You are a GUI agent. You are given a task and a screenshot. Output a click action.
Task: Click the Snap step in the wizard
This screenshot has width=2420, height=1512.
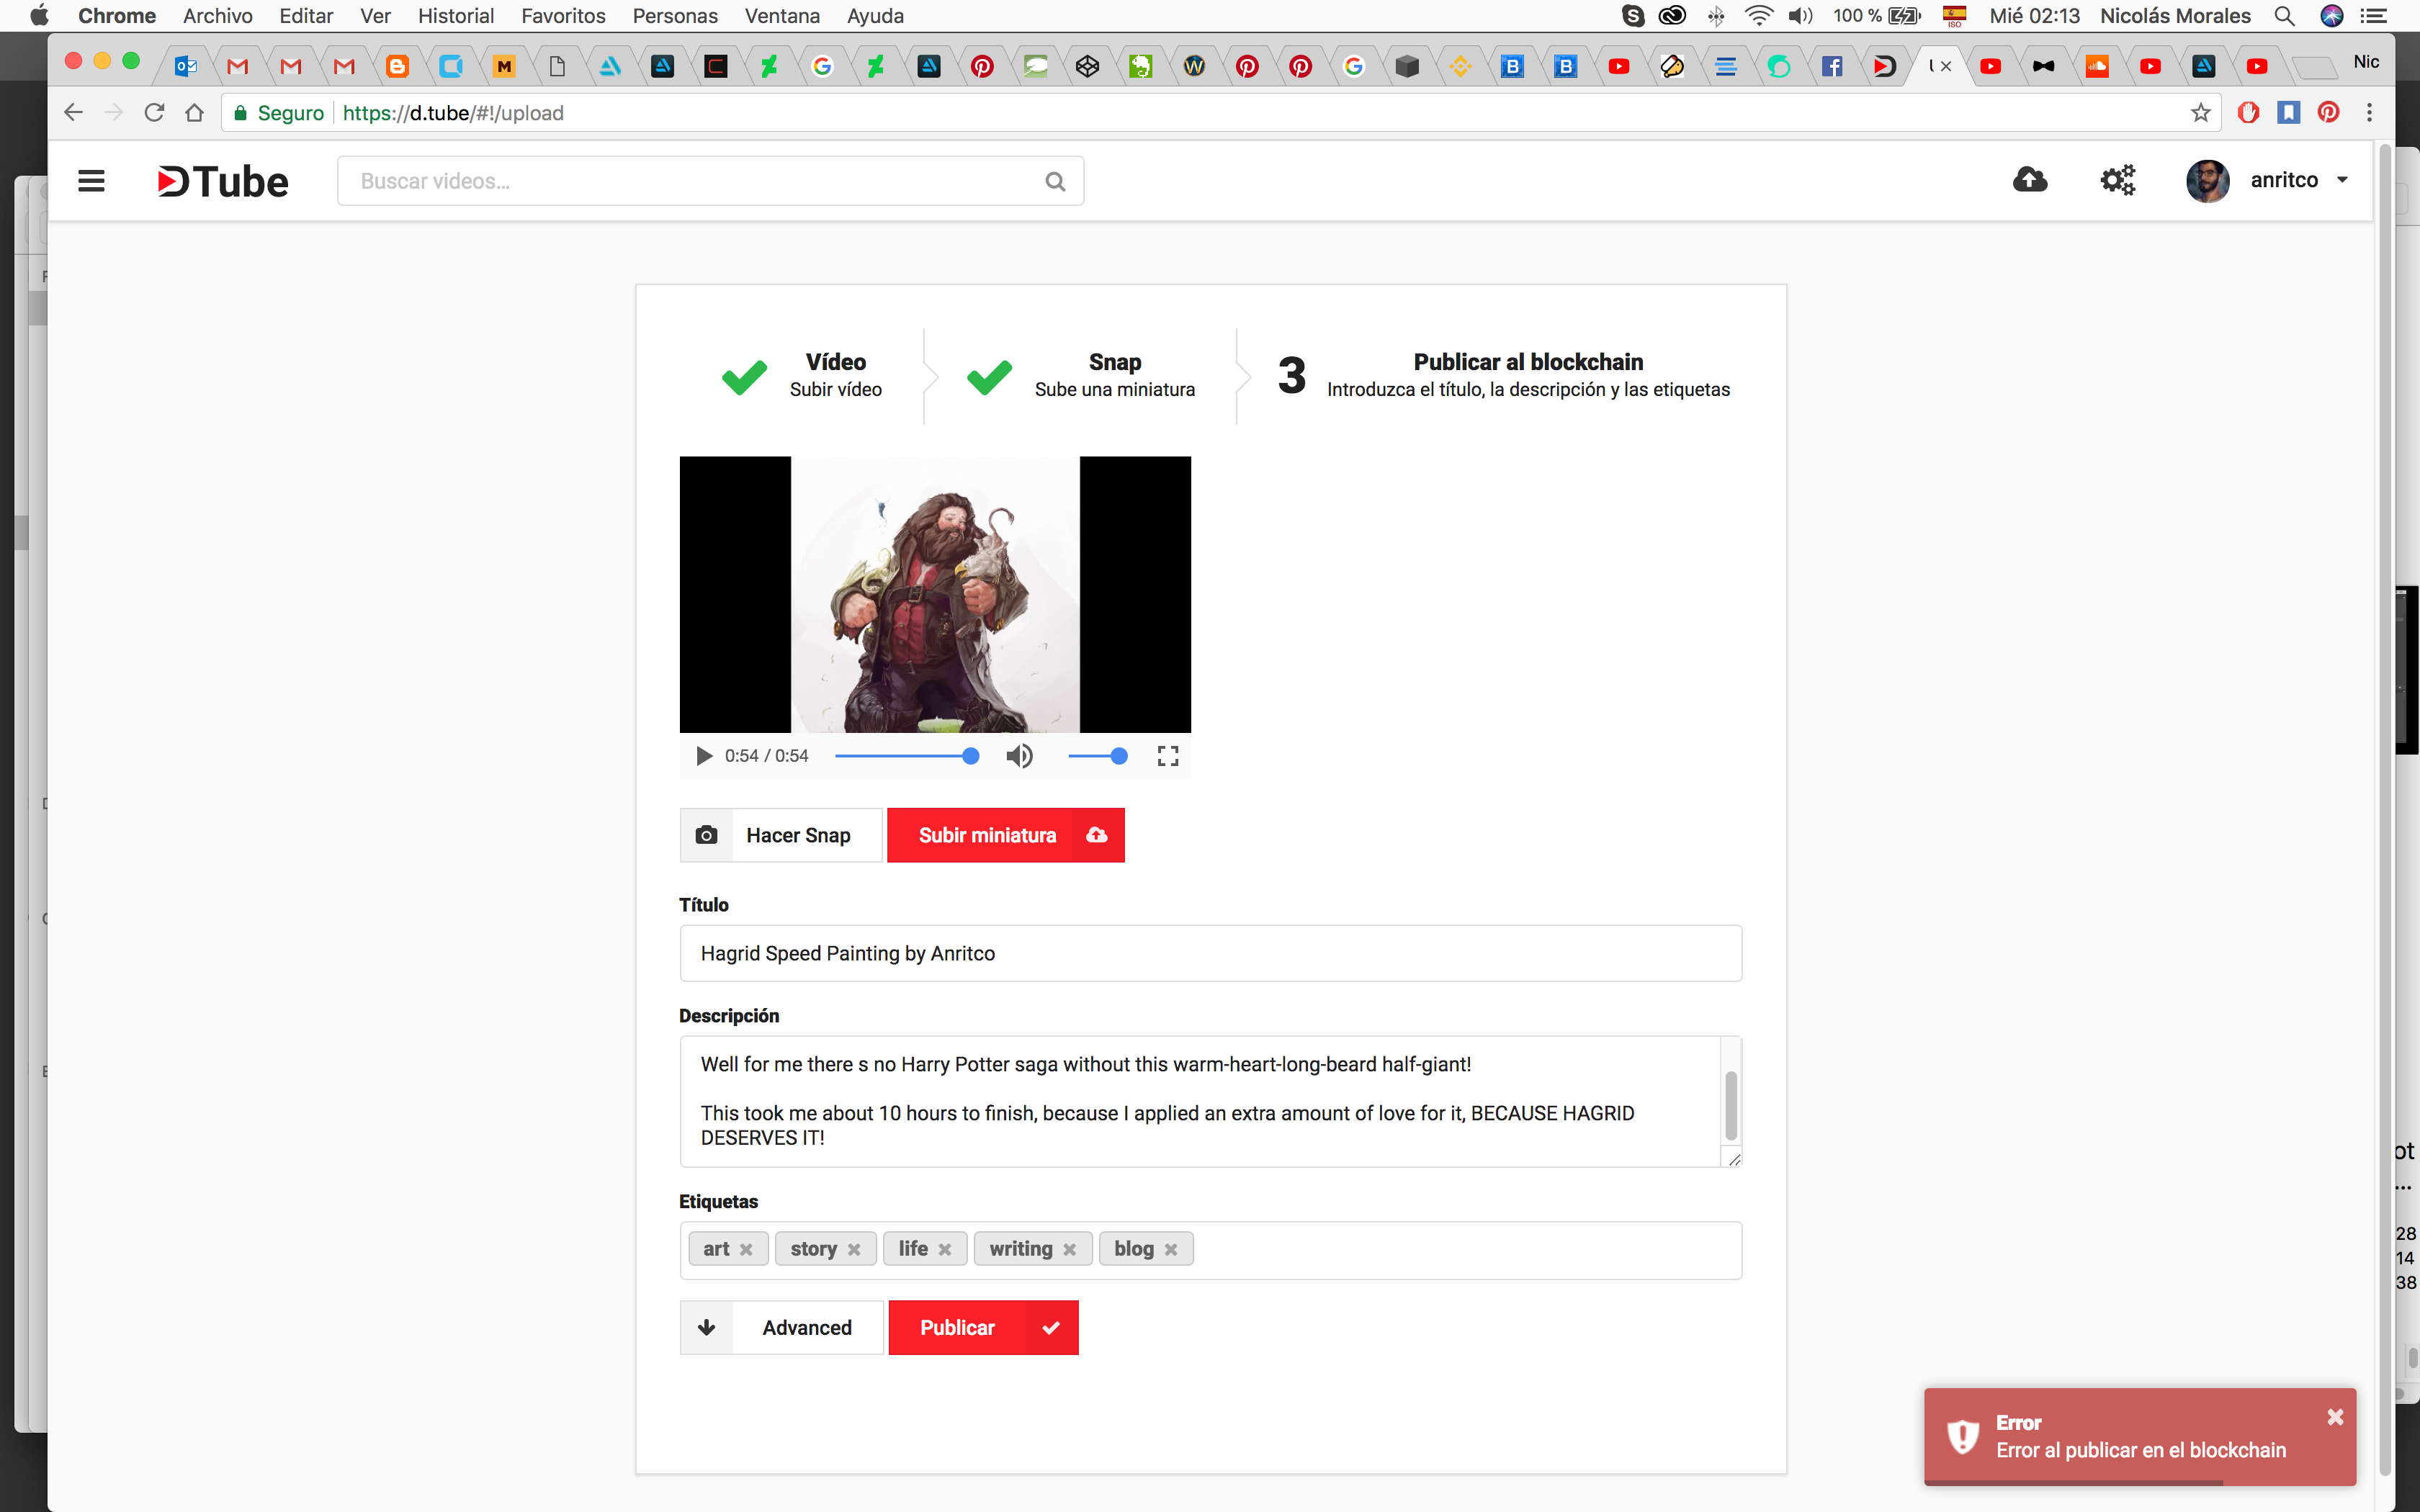[x=1081, y=375]
